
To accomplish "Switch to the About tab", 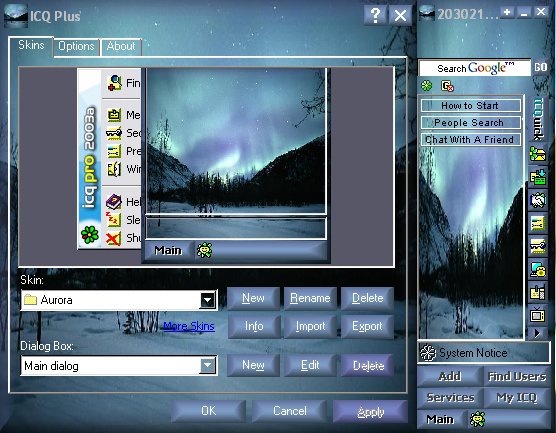I will (121, 46).
